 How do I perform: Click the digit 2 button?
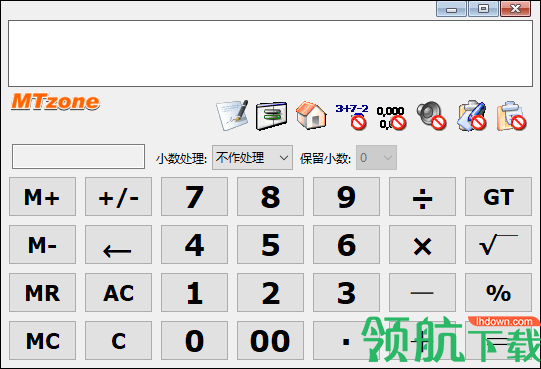[270, 293]
